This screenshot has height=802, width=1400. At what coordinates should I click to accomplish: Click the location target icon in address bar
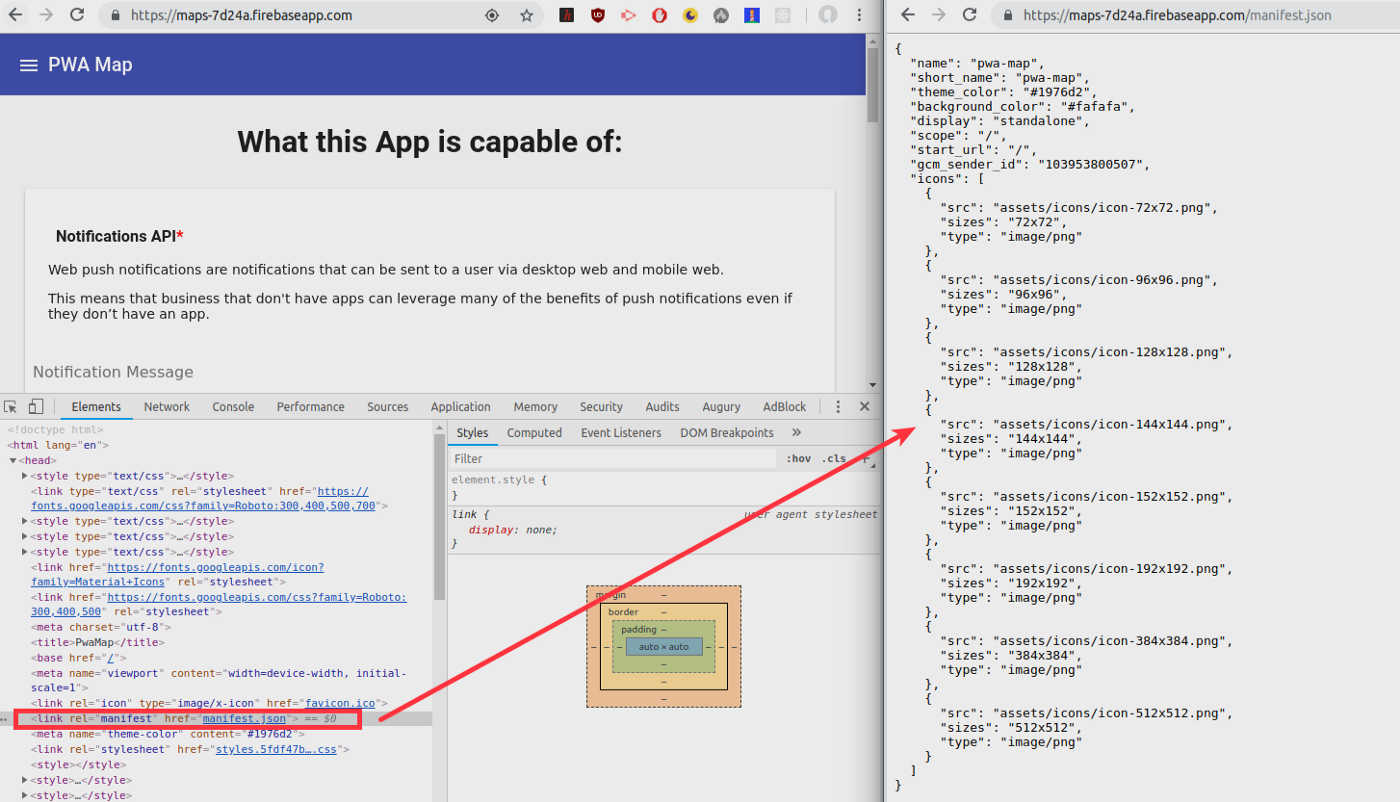coord(492,16)
